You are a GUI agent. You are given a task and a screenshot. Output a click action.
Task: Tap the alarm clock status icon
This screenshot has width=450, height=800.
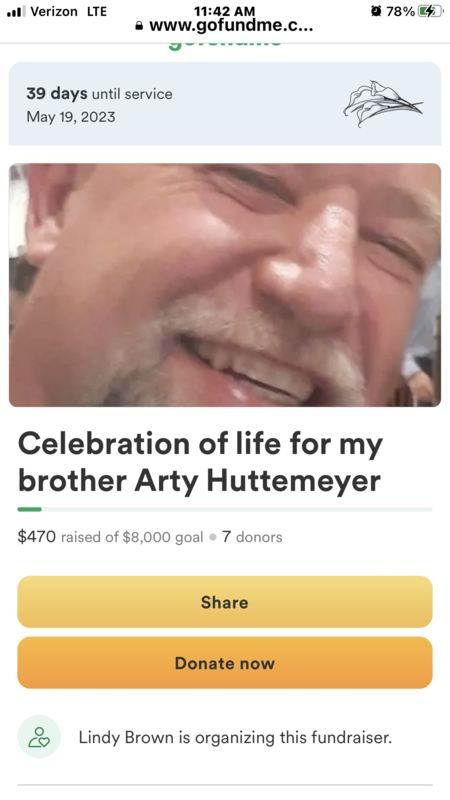click(376, 11)
